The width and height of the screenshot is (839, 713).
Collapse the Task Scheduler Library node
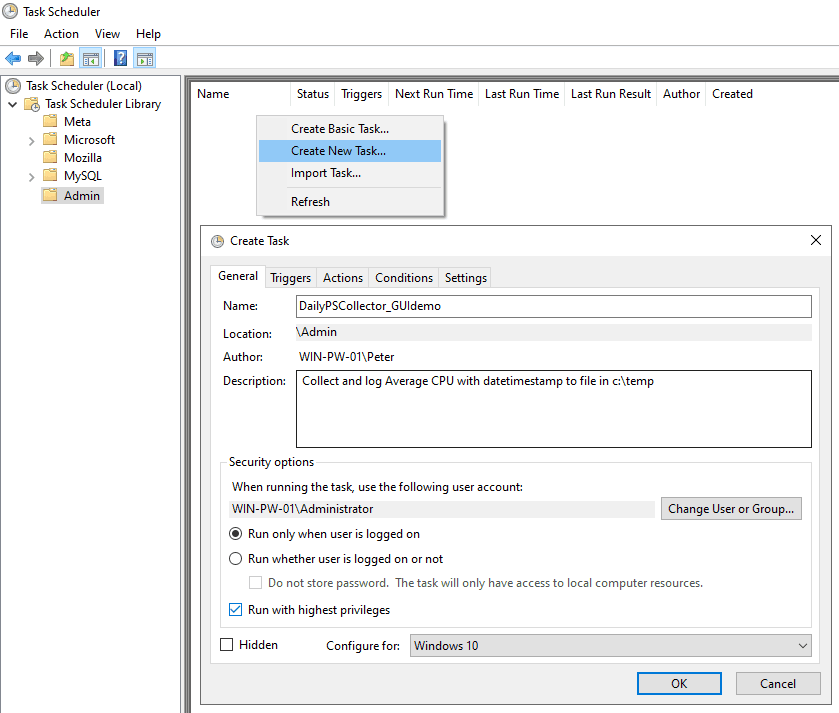(x=13, y=103)
